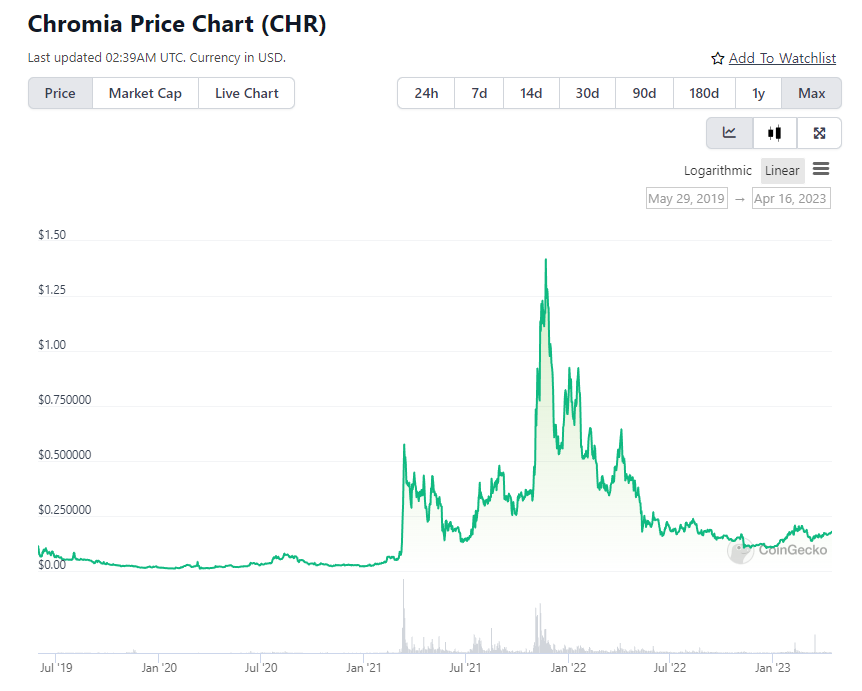The width and height of the screenshot is (862, 691).
Task: Open fullscreen chart view icon
Action: click(819, 133)
